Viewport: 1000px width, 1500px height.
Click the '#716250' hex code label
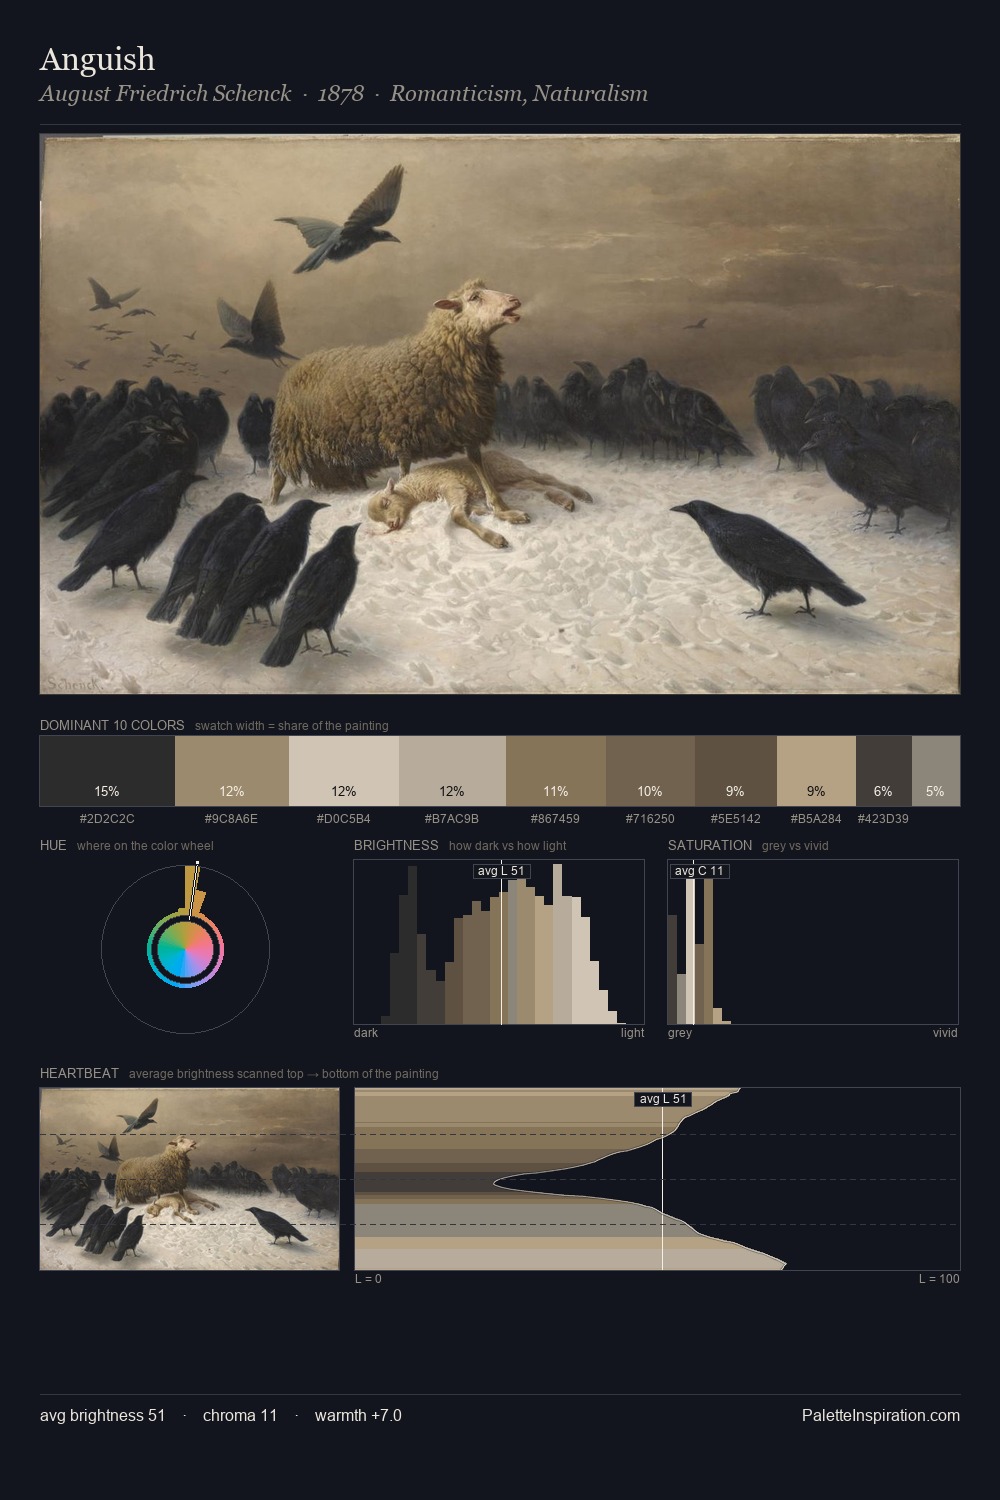click(x=650, y=818)
